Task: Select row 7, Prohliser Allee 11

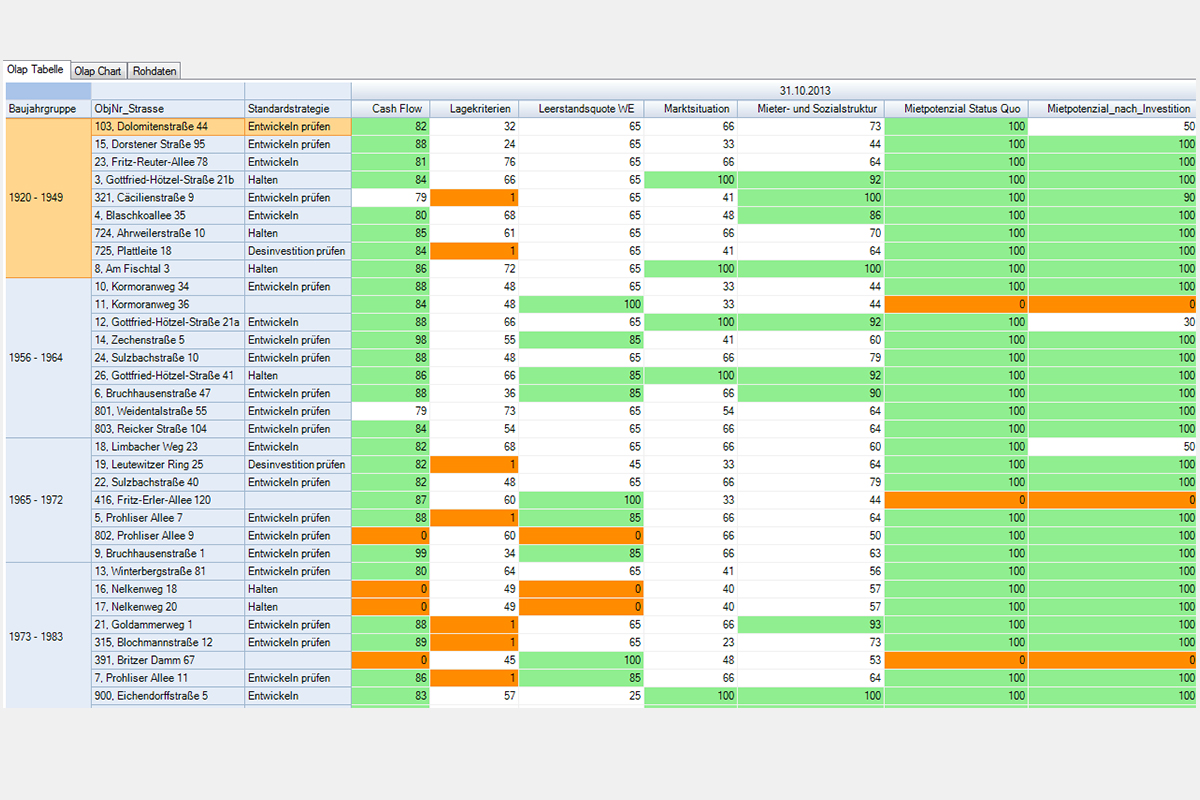Action: [x=168, y=678]
